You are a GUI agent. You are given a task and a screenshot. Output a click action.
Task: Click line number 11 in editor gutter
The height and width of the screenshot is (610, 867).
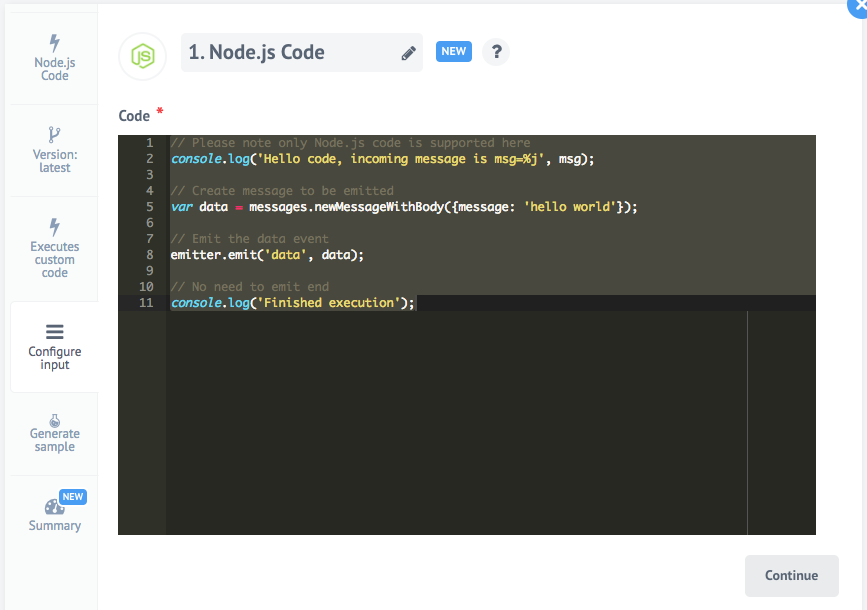pos(146,303)
